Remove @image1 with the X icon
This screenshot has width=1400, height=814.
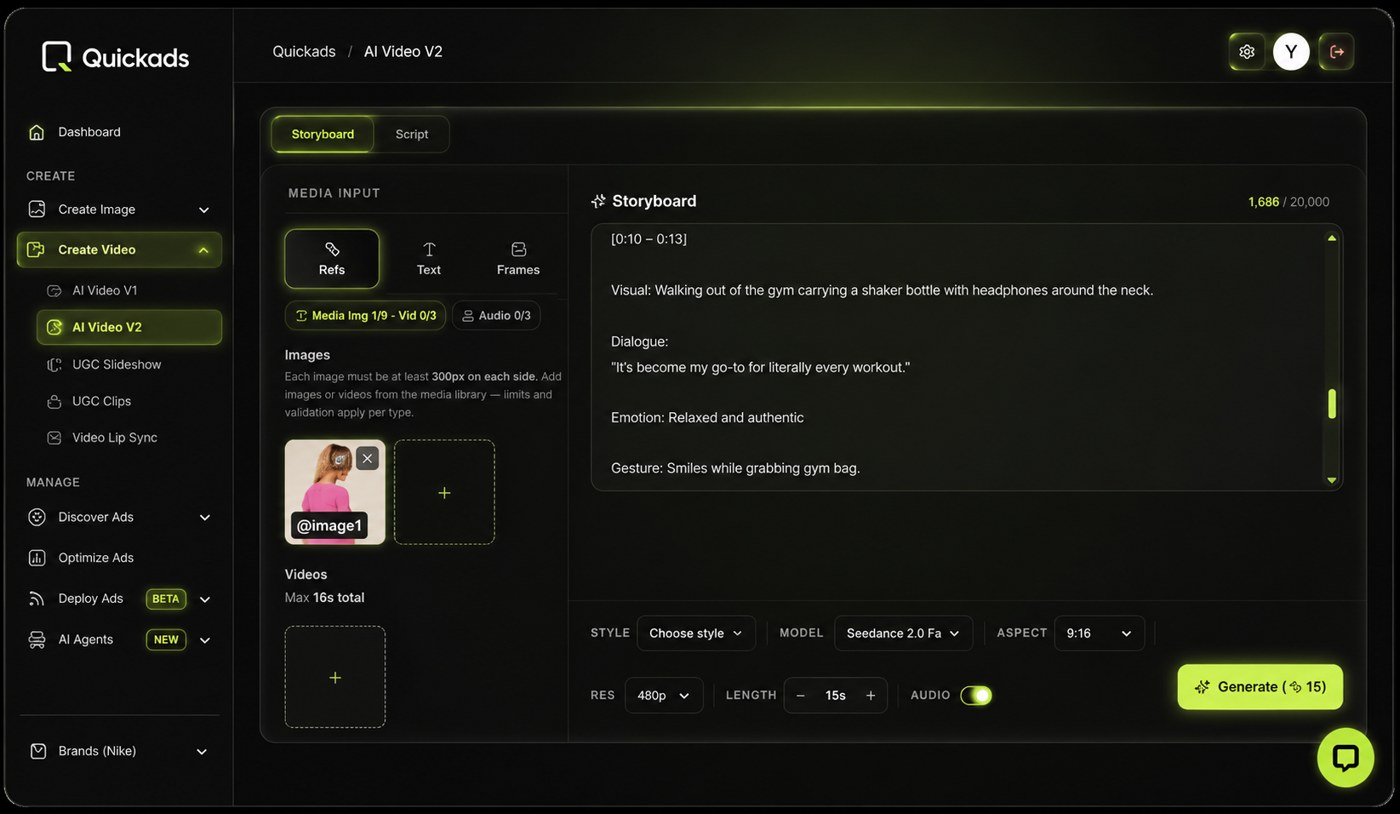(367, 458)
